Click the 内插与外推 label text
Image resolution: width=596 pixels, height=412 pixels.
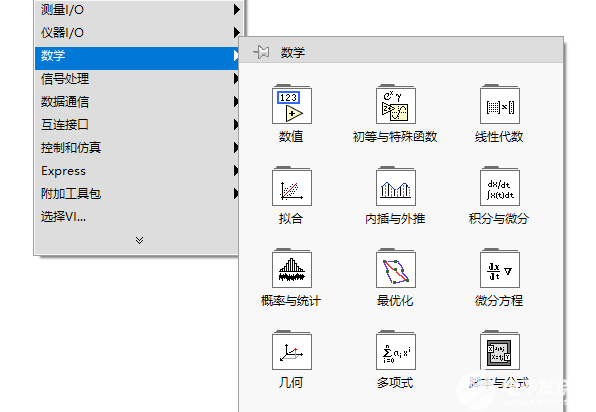[x=395, y=219]
